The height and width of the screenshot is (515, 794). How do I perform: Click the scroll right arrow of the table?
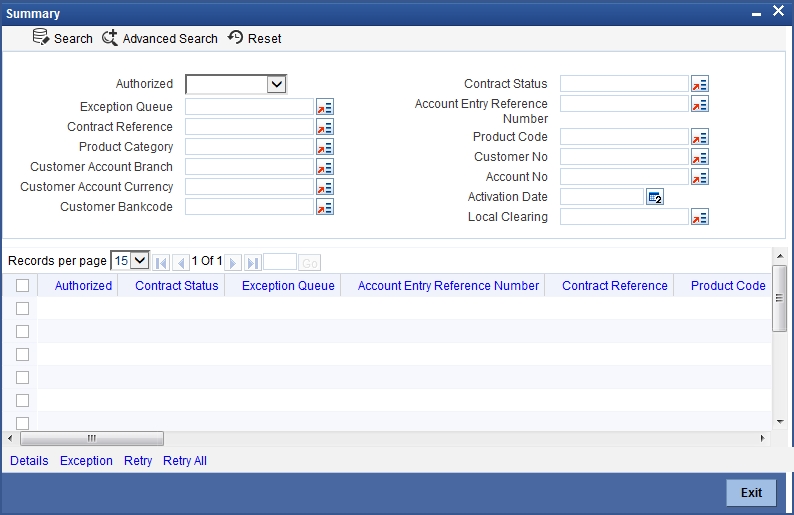763,439
